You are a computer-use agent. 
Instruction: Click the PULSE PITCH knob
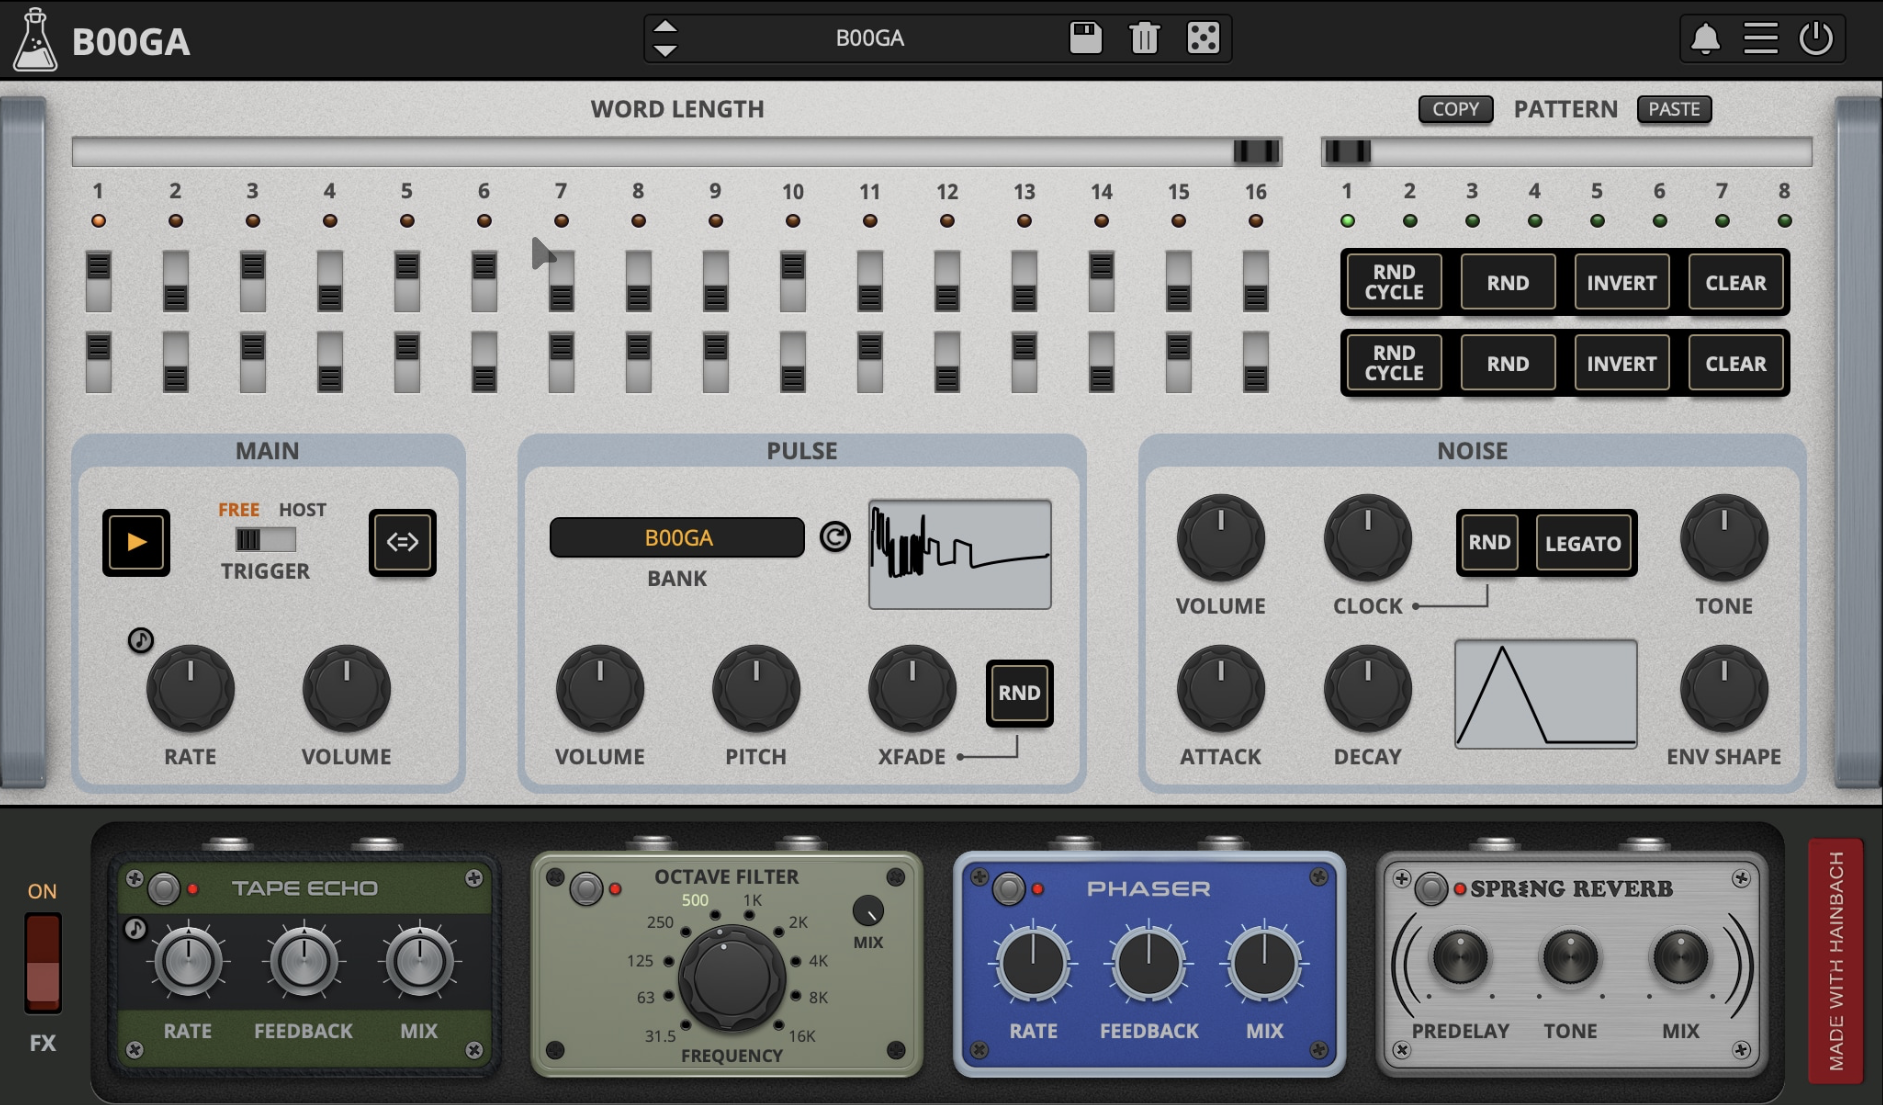(x=756, y=689)
